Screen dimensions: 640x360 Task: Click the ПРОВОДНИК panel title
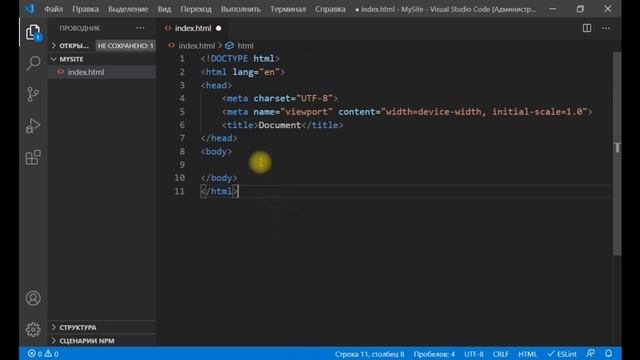click(80, 28)
